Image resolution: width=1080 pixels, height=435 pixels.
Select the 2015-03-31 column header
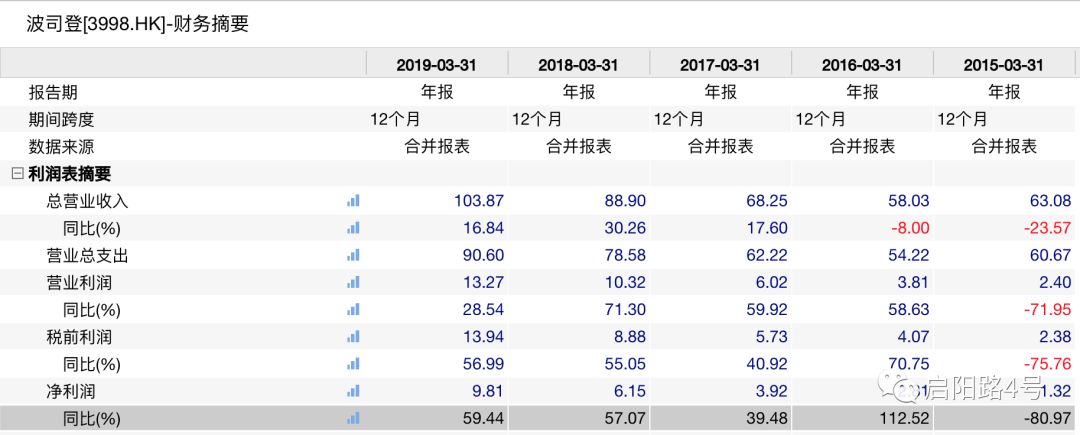point(1004,65)
